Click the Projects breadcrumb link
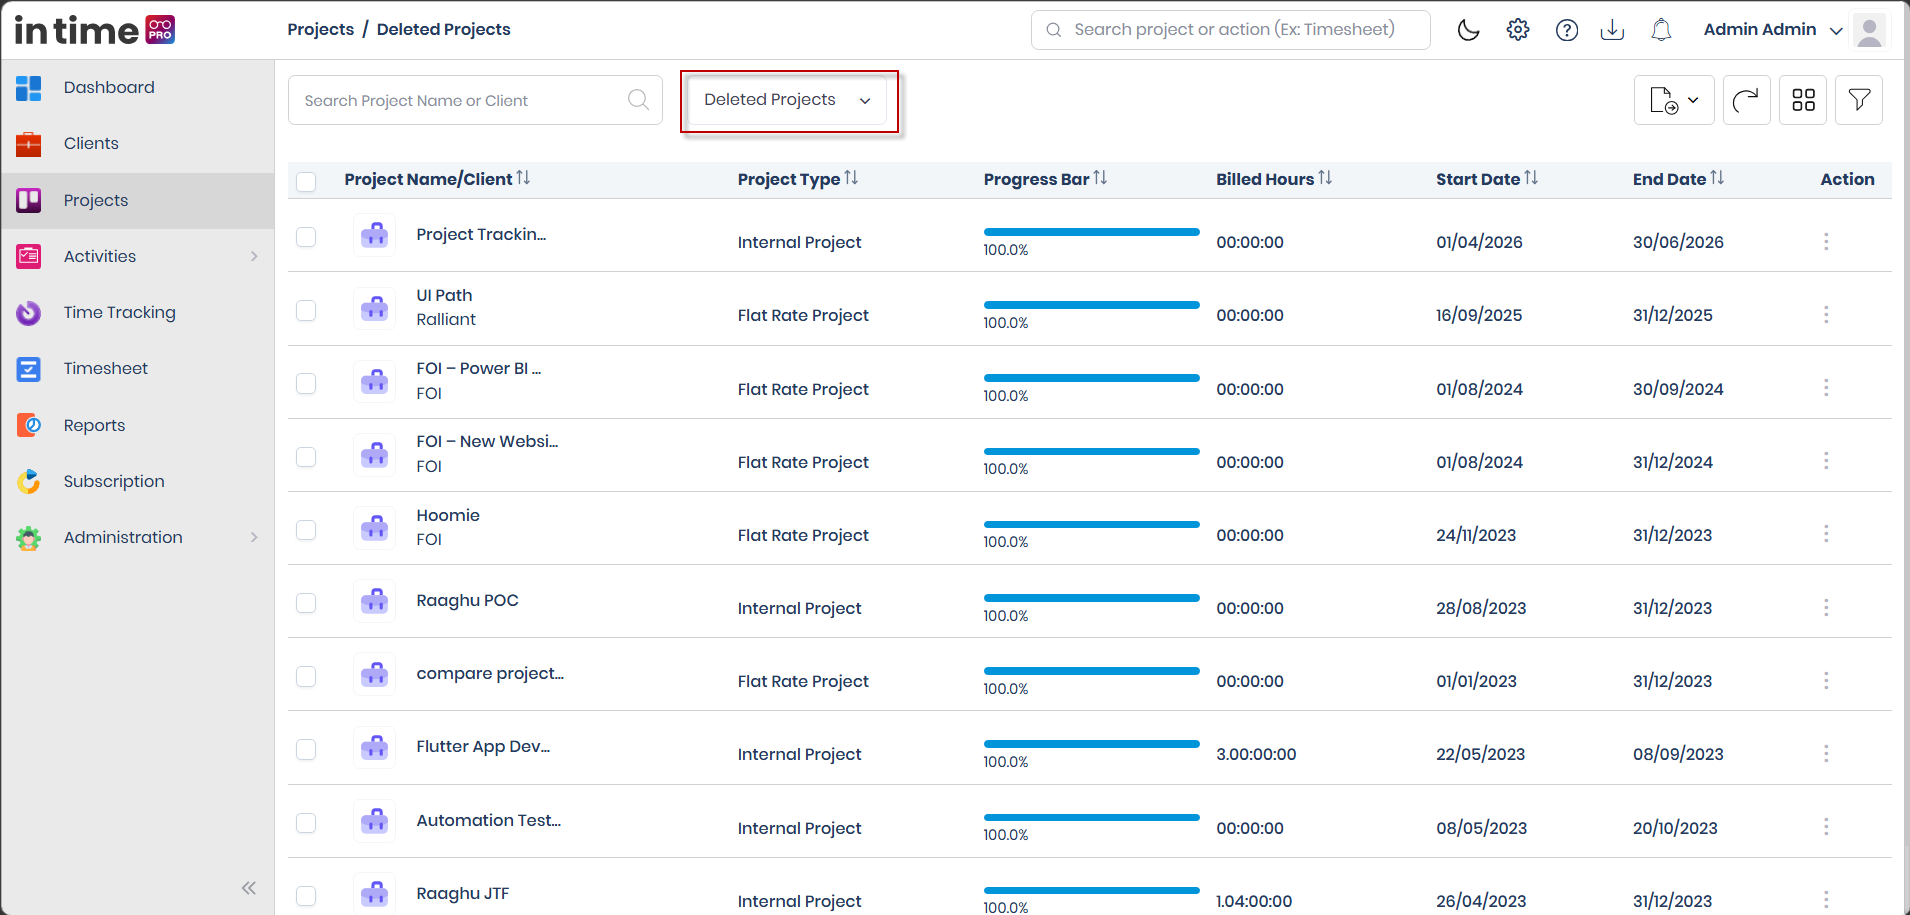 point(320,30)
